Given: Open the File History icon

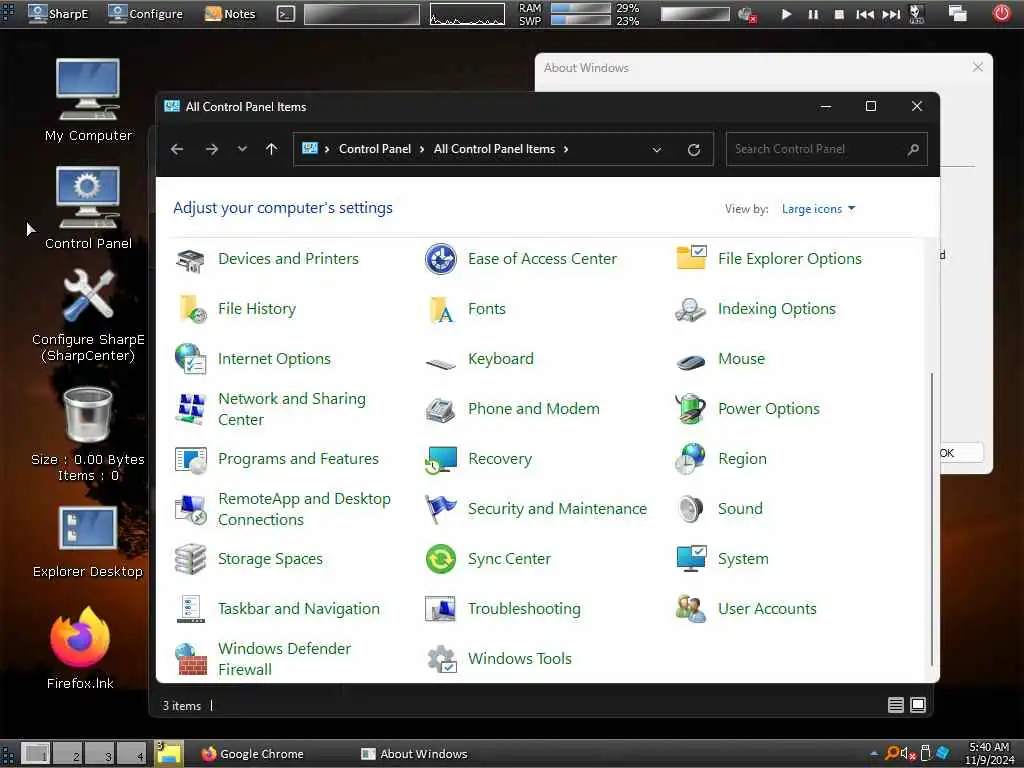Looking at the screenshot, I should click(x=191, y=309).
